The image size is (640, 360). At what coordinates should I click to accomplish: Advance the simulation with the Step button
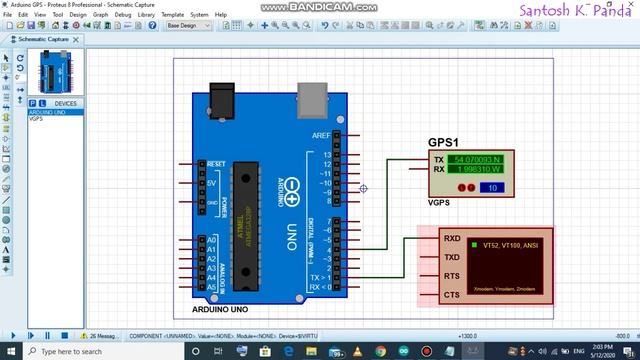coord(31,336)
